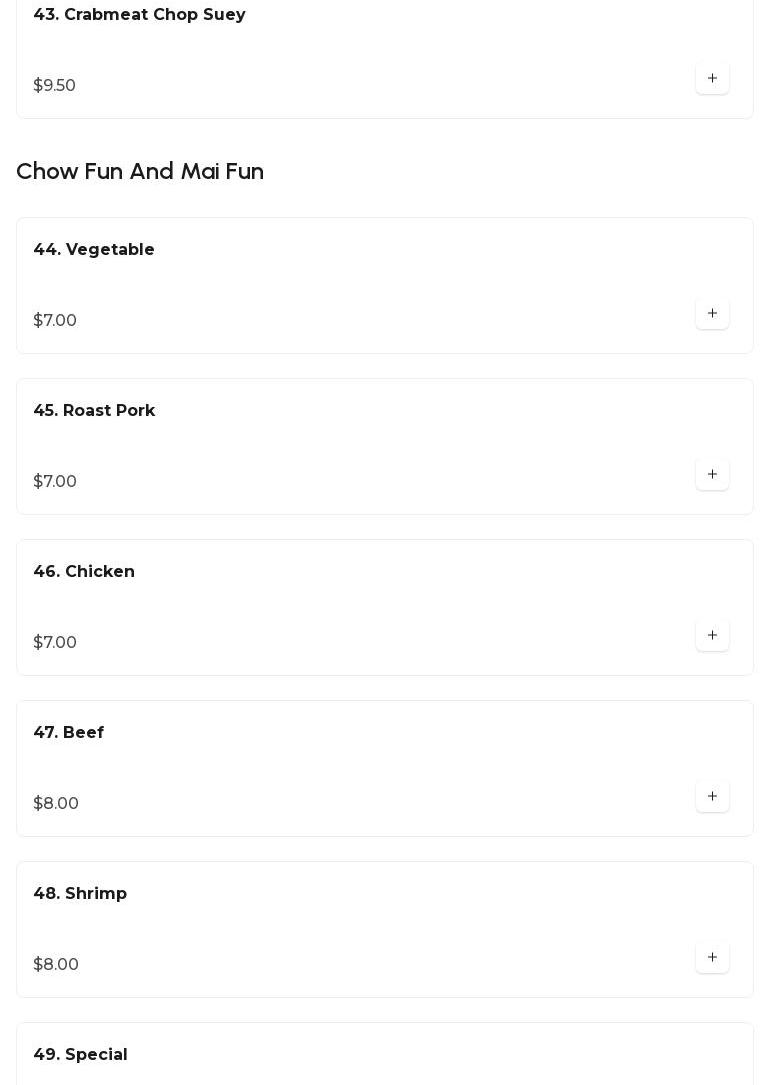770x1085 pixels.
Task: Click the $7.00 price under 46. Chicken
Action: tap(55, 643)
